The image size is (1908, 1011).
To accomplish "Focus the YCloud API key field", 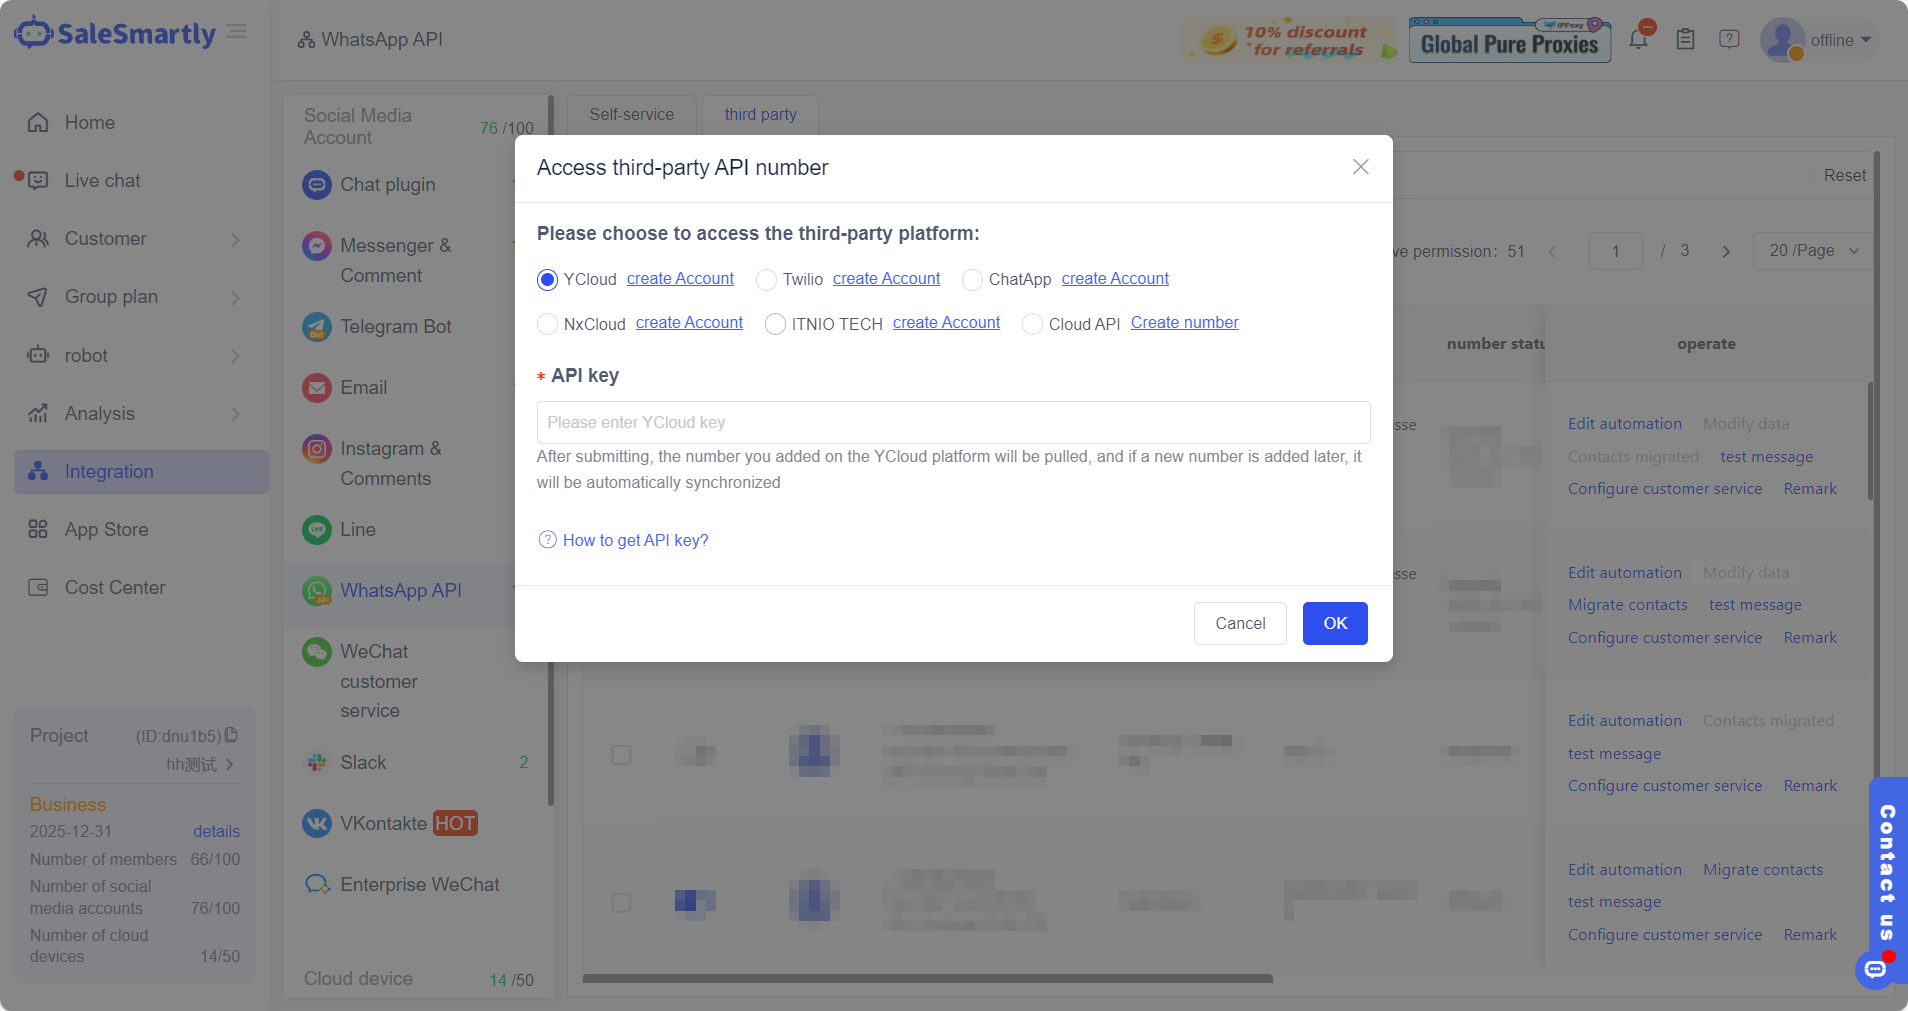I will 953,423.
